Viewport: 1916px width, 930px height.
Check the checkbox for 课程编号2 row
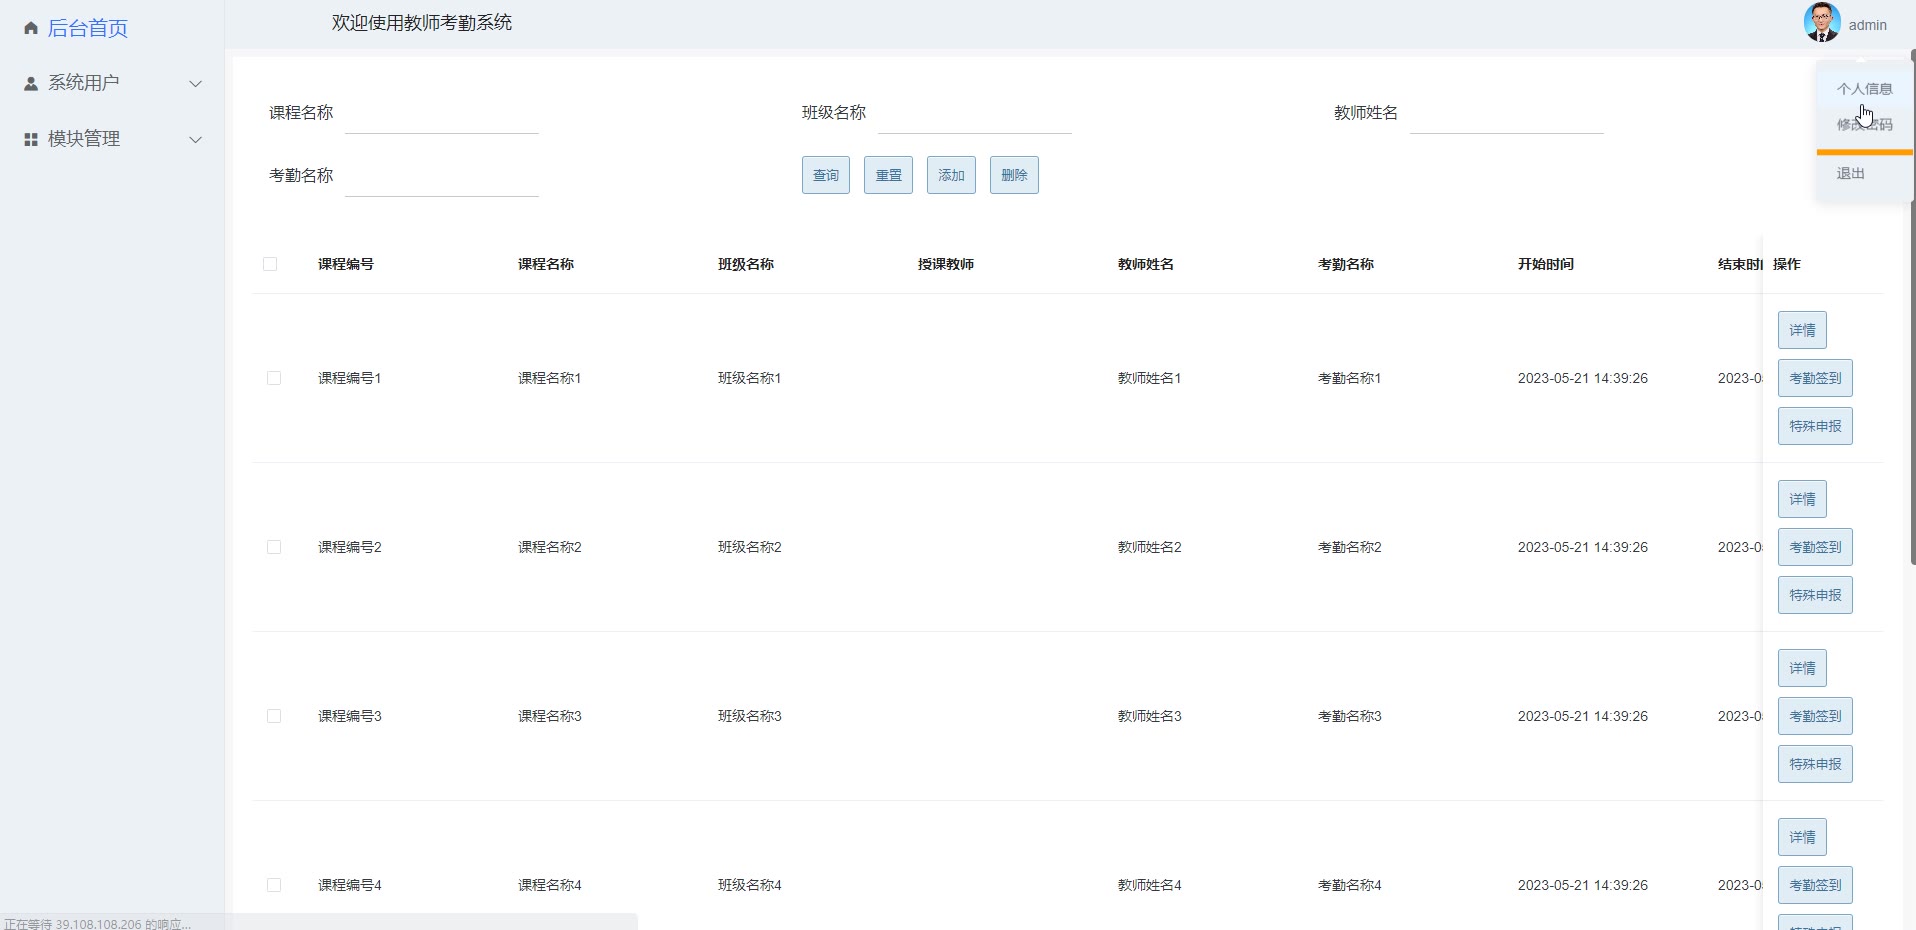tap(274, 547)
